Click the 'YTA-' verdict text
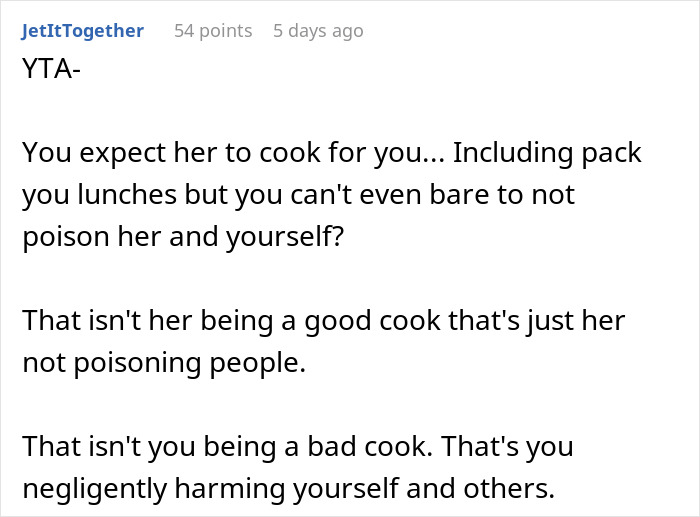This screenshot has height=517, width=700. pyautogui.click(x=51, y=69)
